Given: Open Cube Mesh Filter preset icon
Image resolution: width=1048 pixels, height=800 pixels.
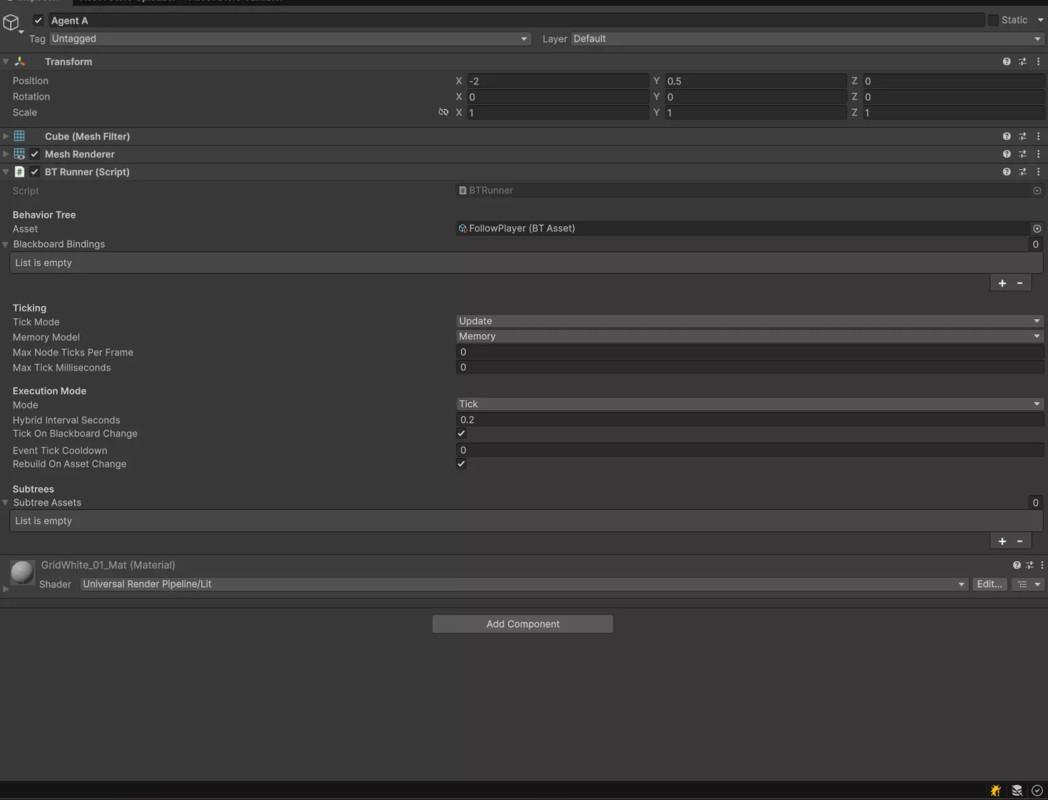Looking at the screenshot, I should click(1023, 136).
